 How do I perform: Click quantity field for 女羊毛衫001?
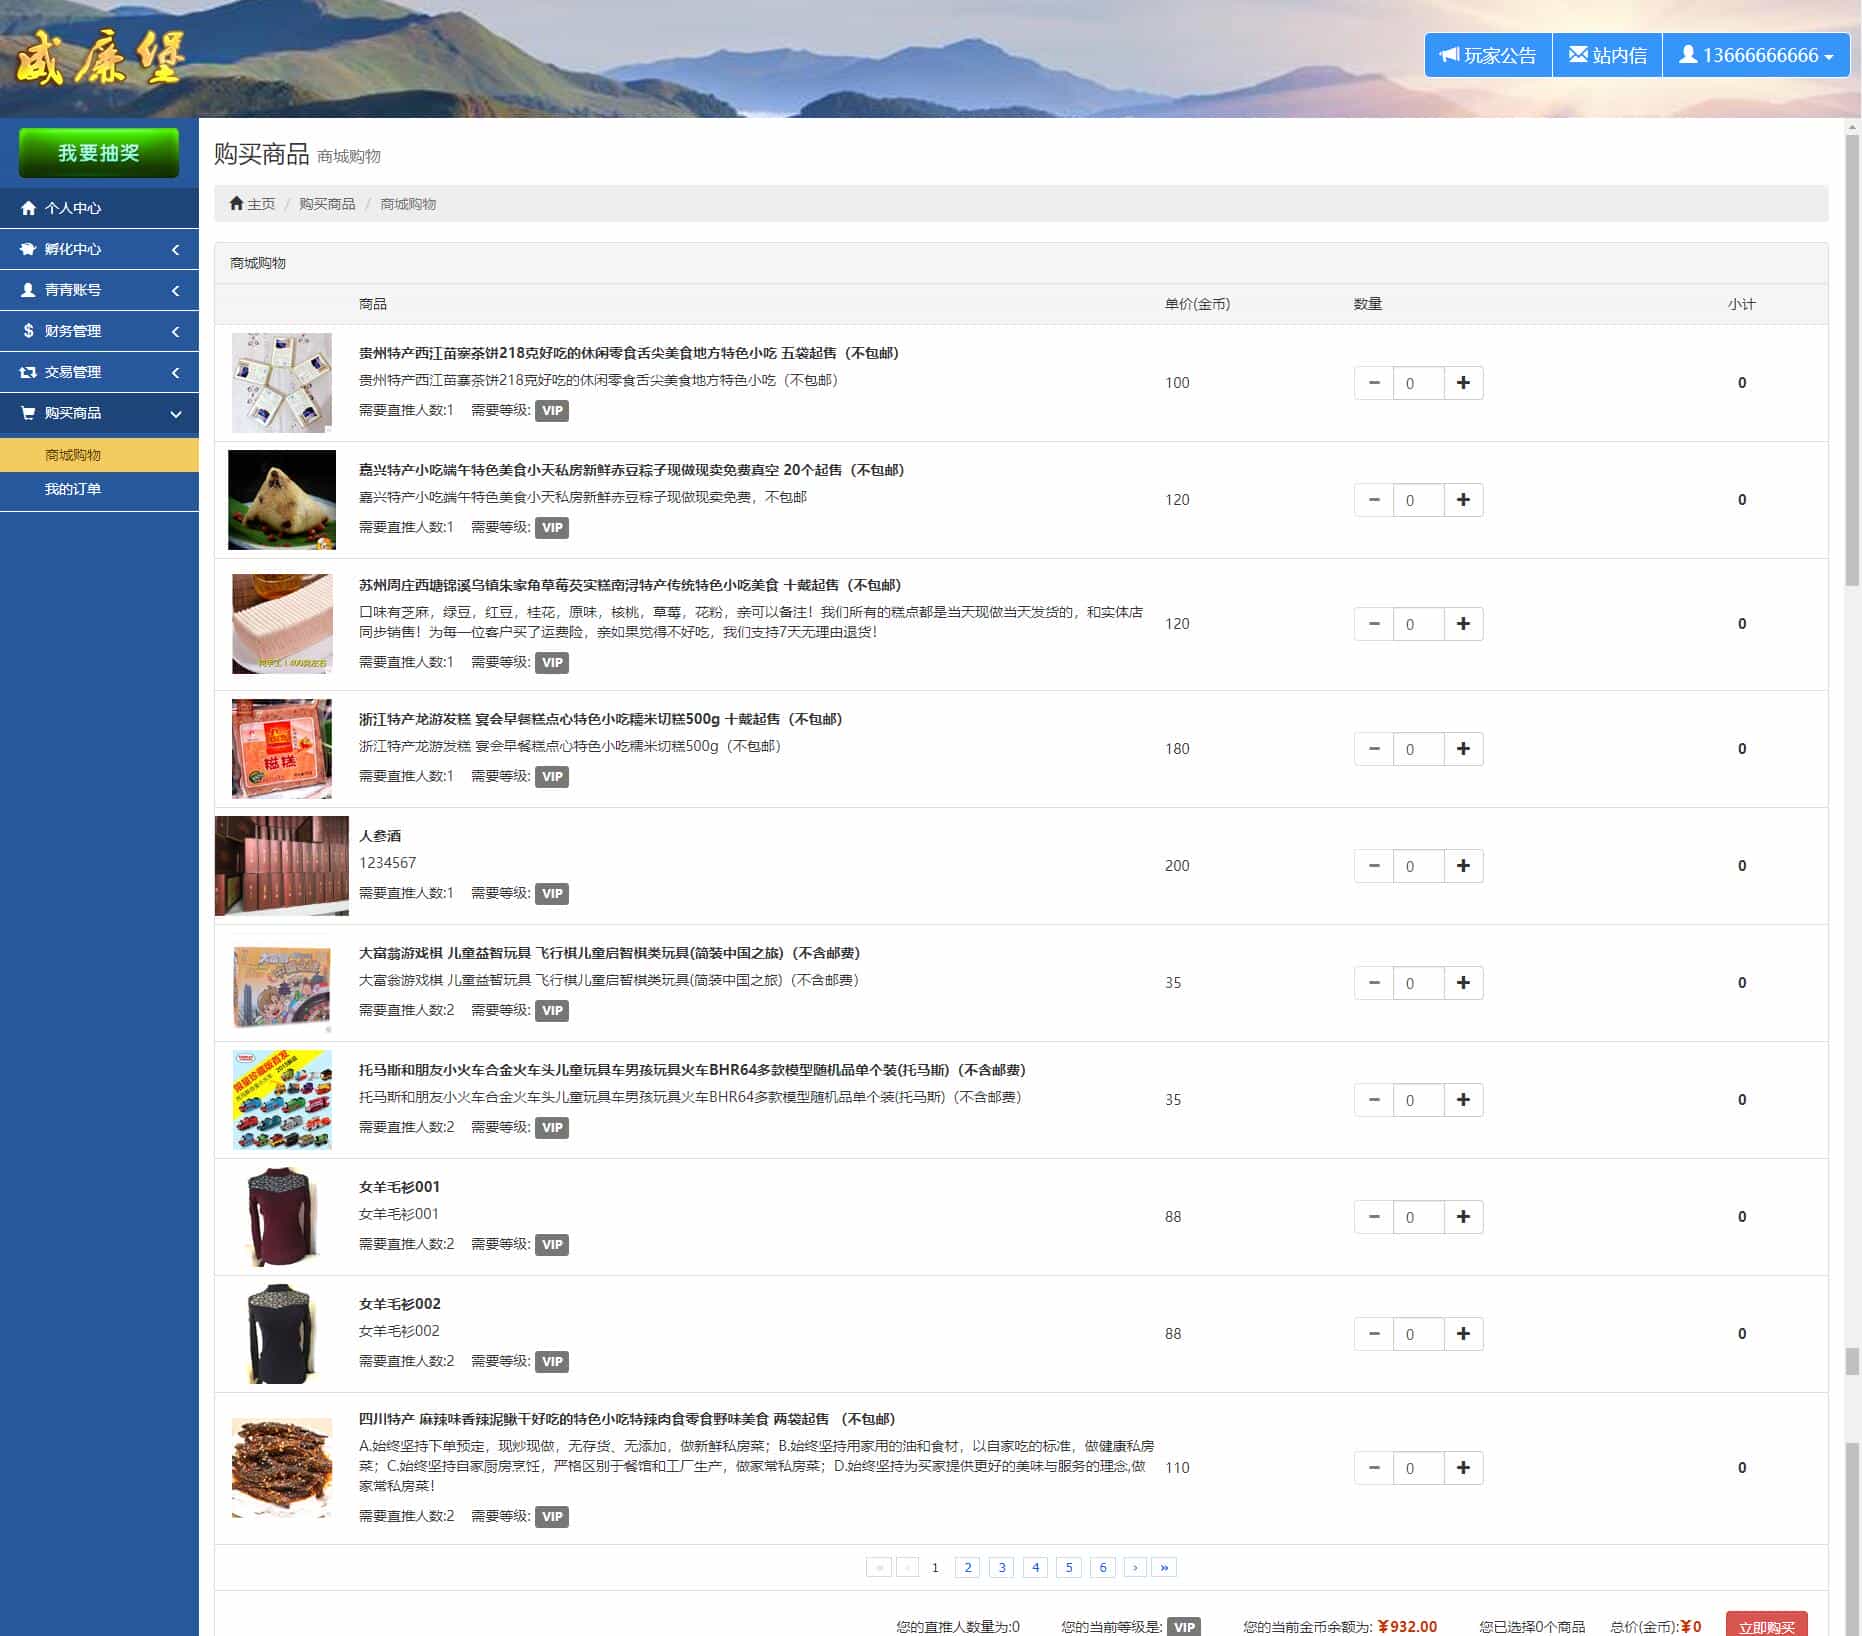(1418, 1217)
